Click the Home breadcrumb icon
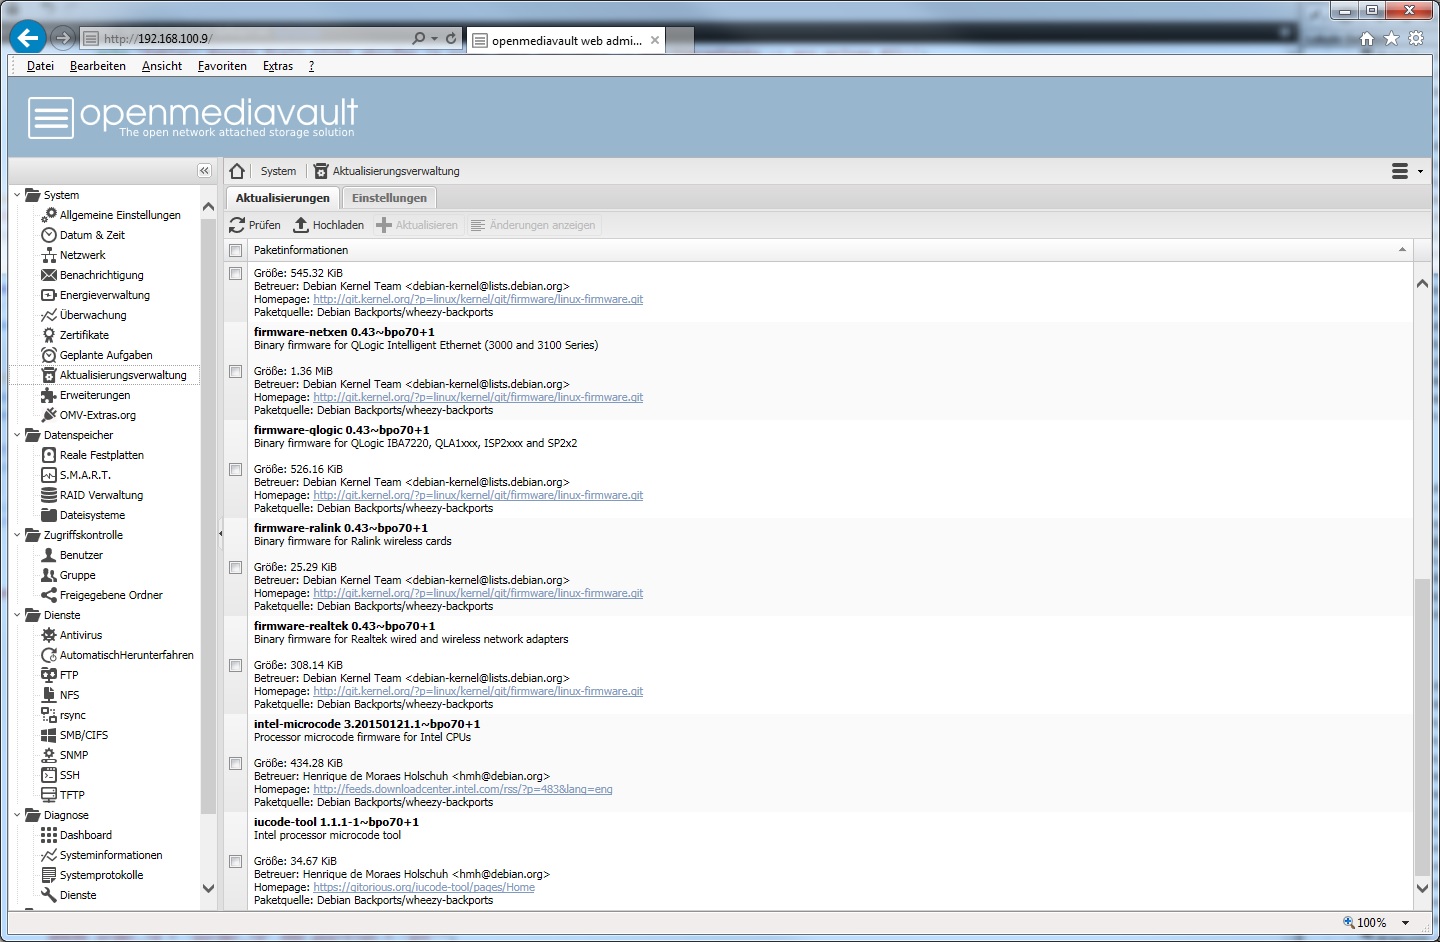This screenshot has width=1440, height=942. click(x=237, y=171)
